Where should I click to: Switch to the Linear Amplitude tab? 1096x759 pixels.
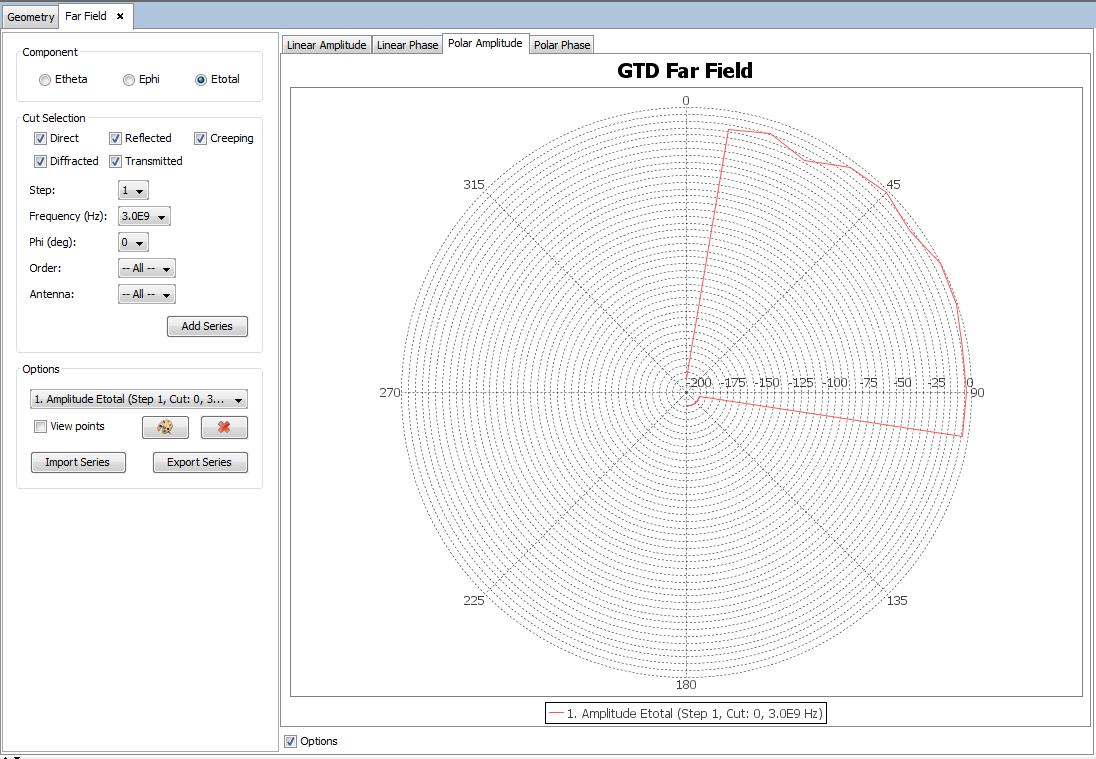click(327, 45)
